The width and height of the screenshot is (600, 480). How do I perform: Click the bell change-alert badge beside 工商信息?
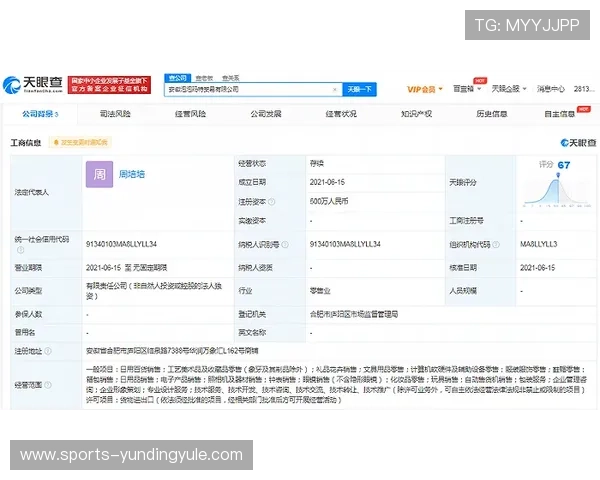click(x=80, y=143)
